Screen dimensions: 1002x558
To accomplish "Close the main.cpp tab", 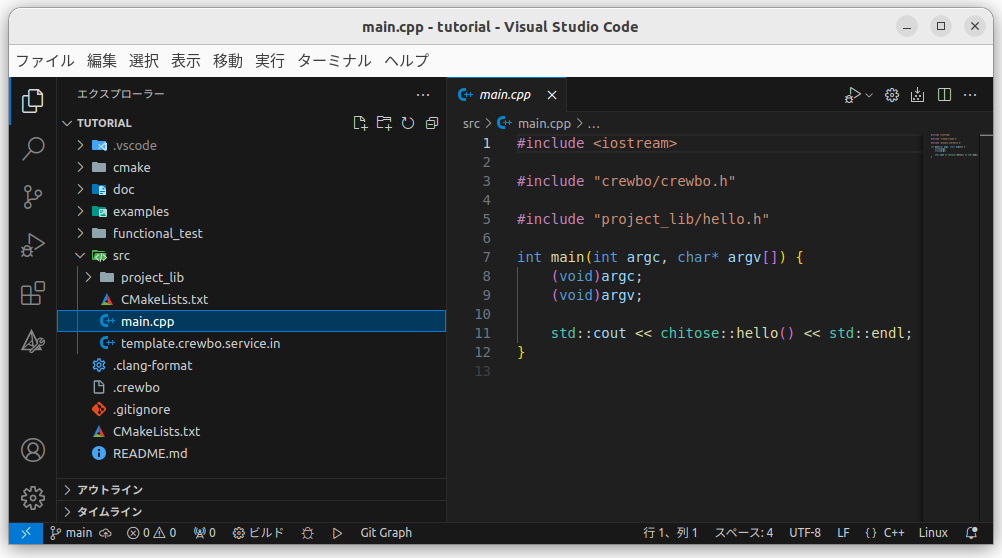I will click(x=552, y=95).
